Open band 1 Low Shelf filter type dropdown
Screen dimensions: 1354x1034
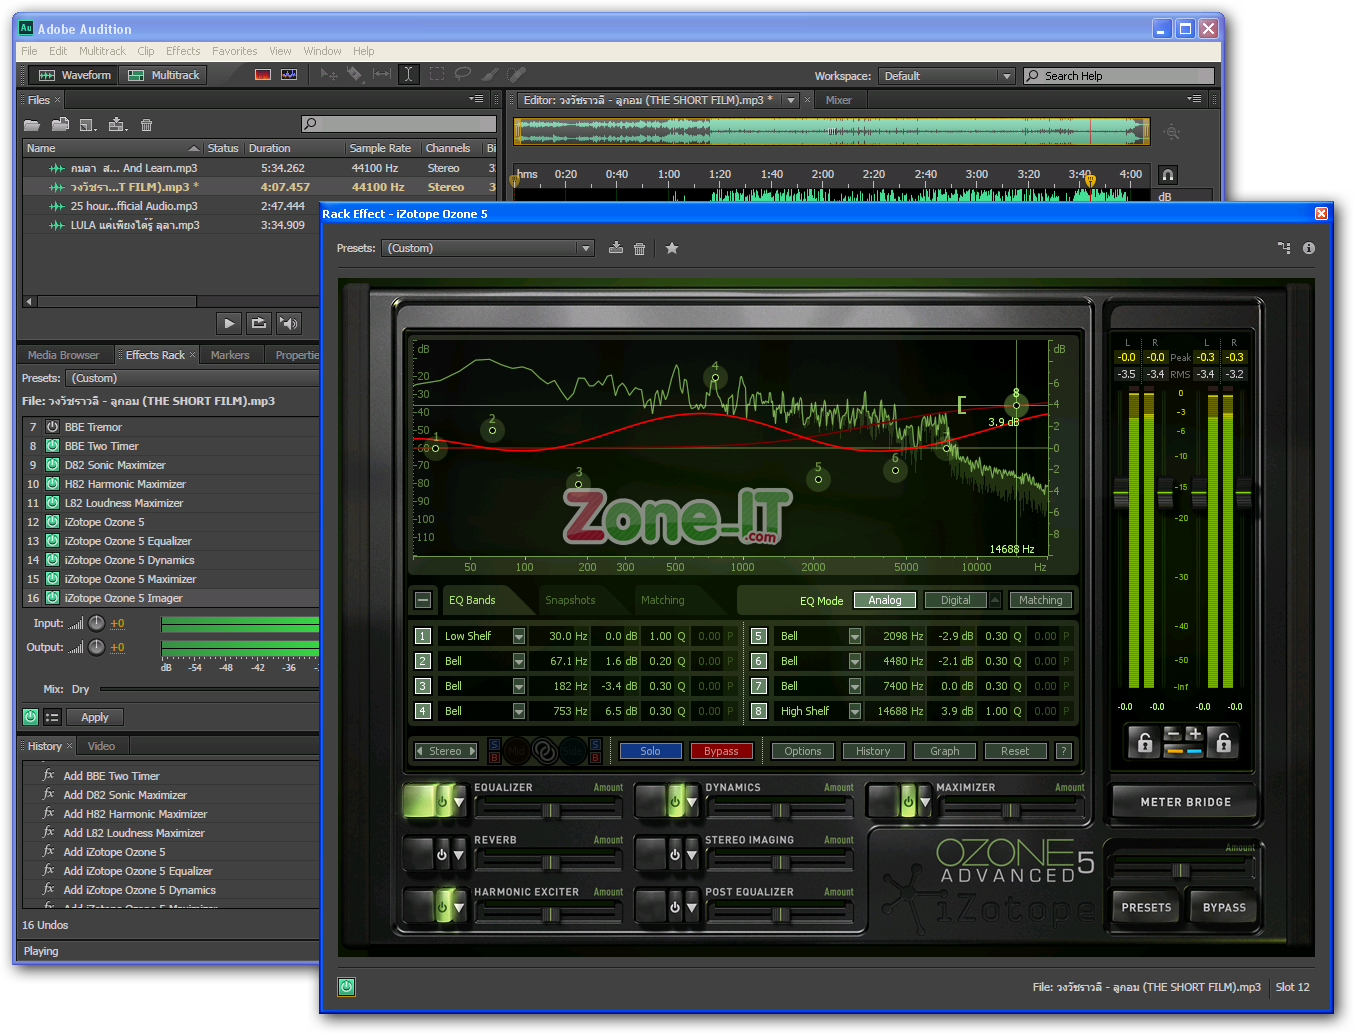click(519, 636)
